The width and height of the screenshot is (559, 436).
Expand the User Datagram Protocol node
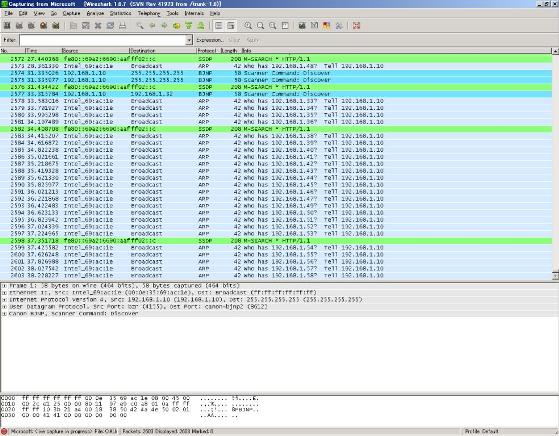click(4, 307)
